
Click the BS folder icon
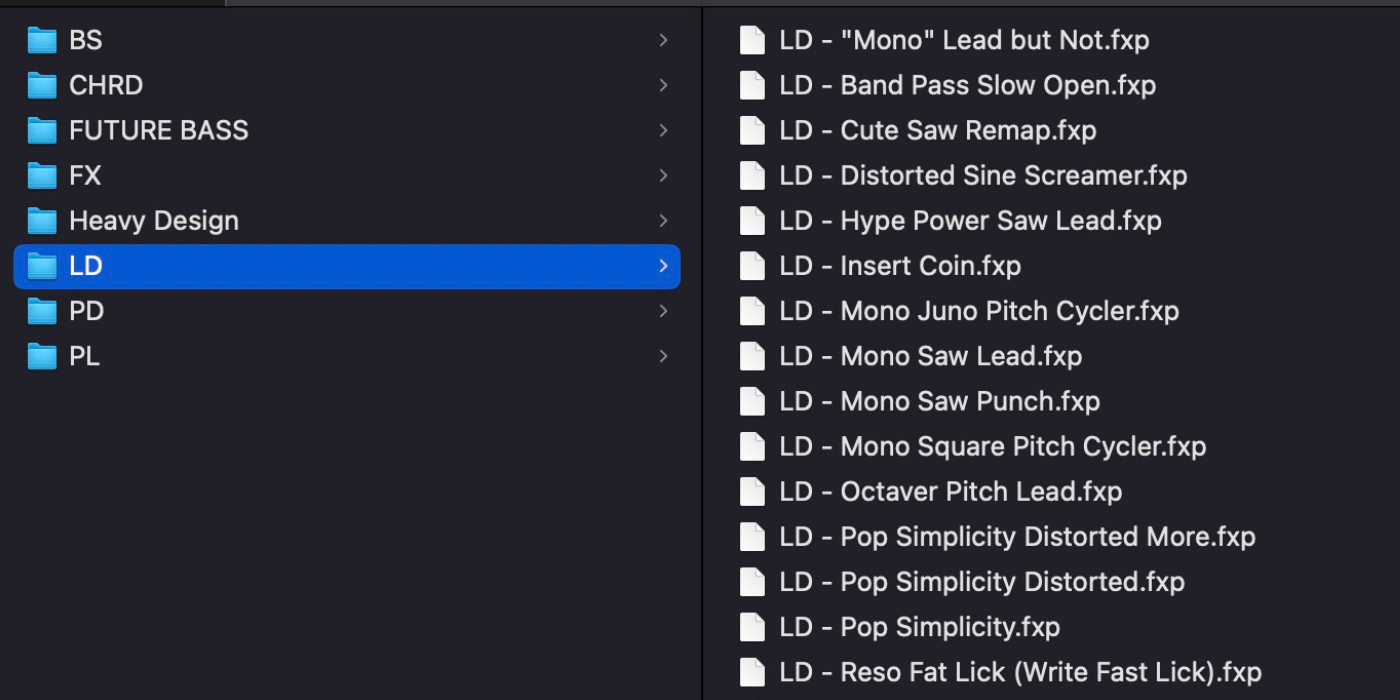tap(42, 40)
